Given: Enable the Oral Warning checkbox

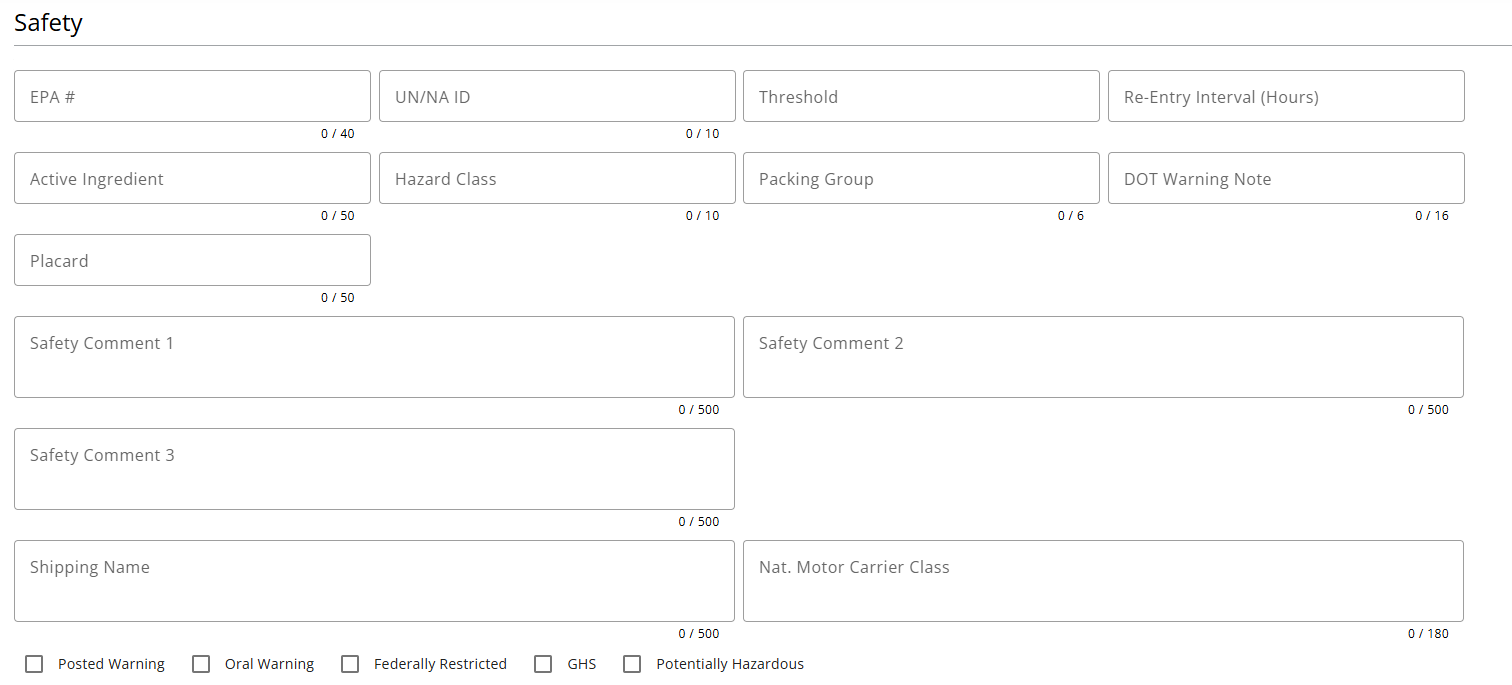Looking at the screenshot, I should point(201,664).
